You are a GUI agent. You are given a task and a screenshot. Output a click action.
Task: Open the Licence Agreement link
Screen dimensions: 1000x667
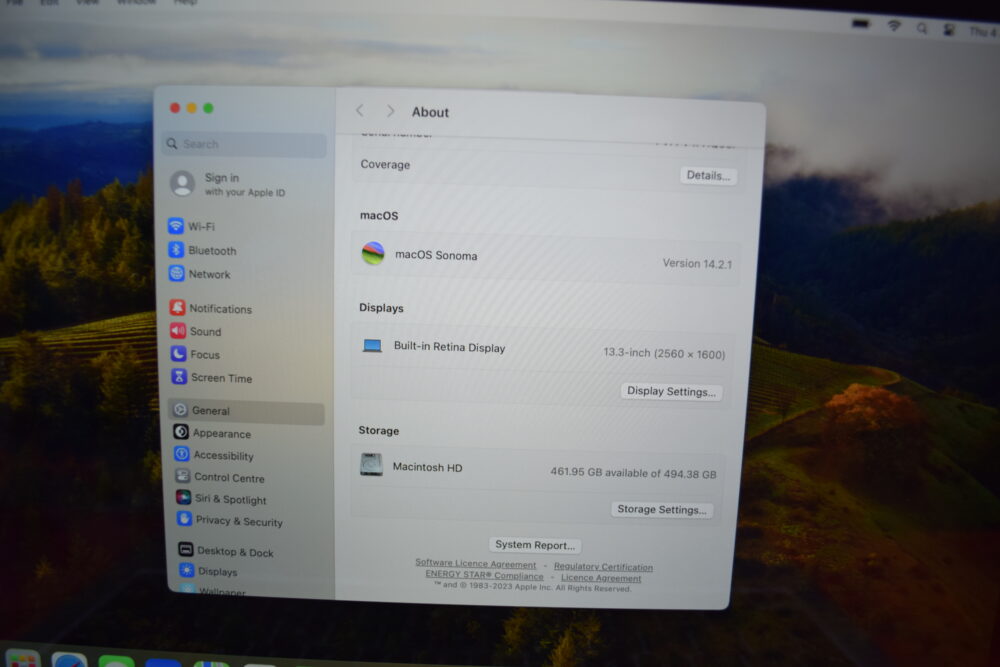point(601,578)
